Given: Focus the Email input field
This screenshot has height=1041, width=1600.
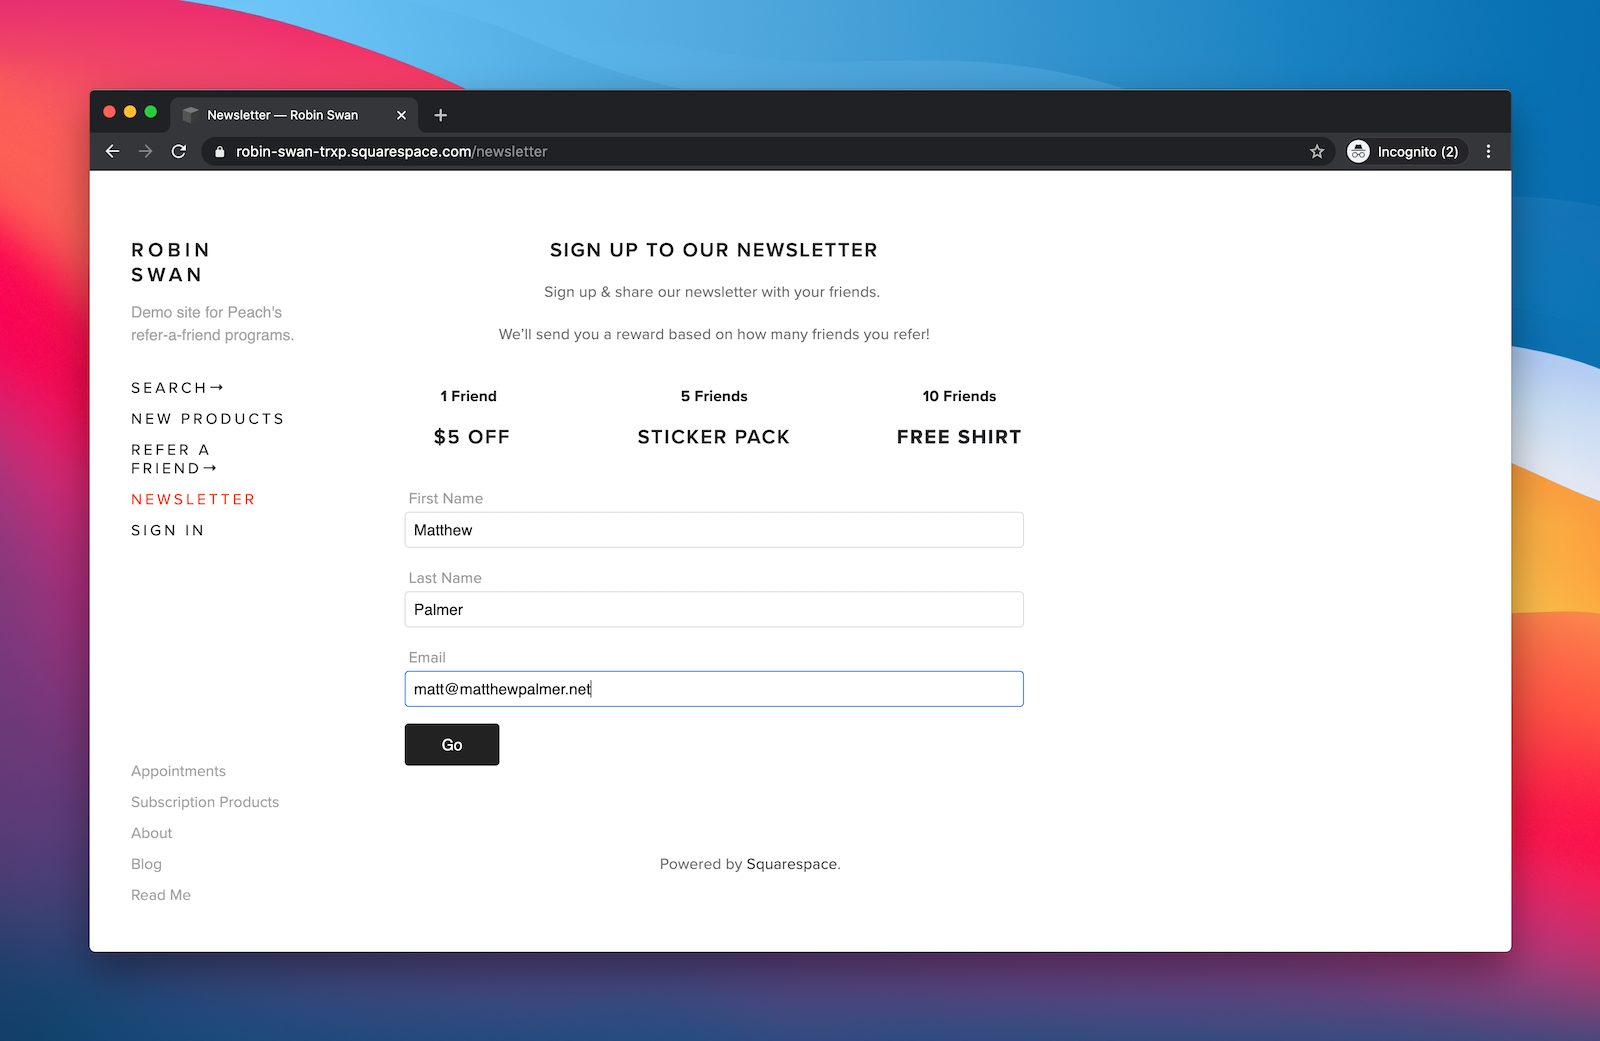Looking at the screenshot, I should pyautogui.click(x=714, y=689).
